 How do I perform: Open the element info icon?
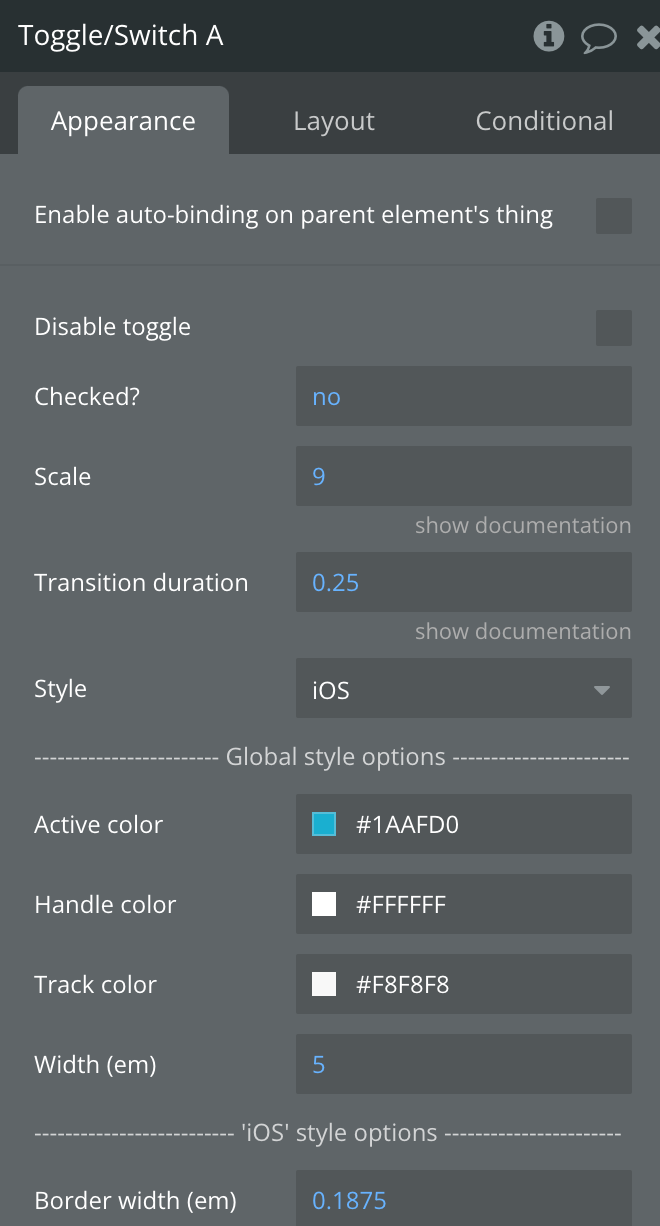548,36
